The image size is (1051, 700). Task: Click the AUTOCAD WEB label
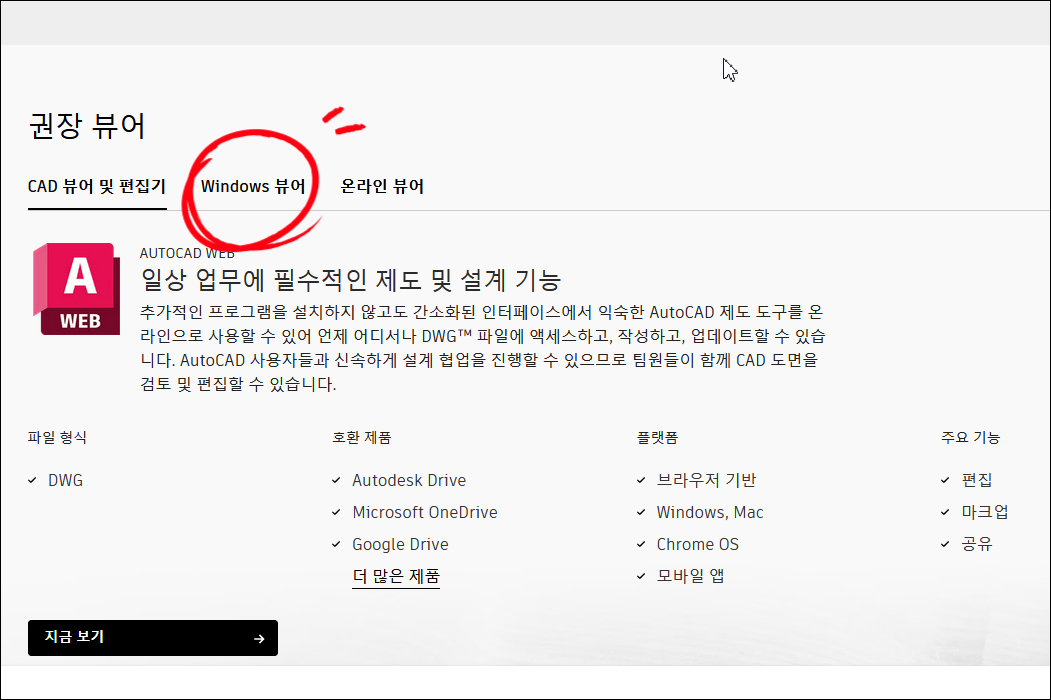pos(187,253)
